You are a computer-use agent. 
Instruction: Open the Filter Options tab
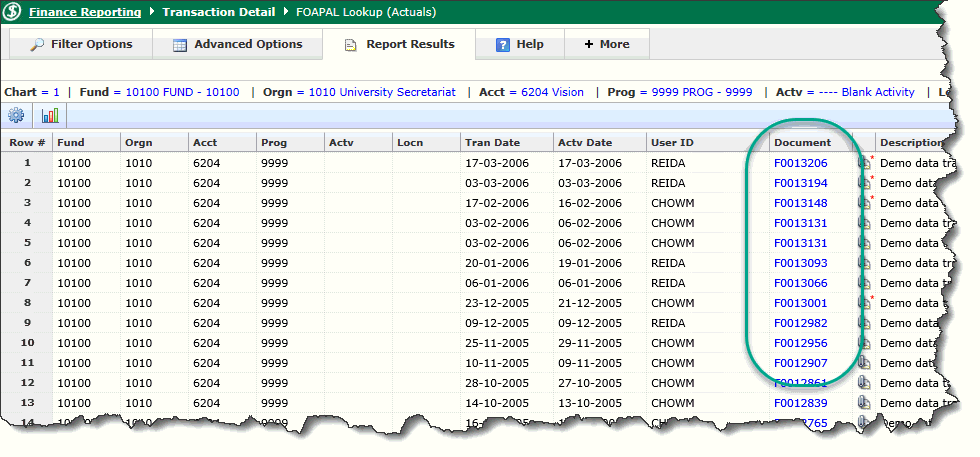tap(81, 44)
